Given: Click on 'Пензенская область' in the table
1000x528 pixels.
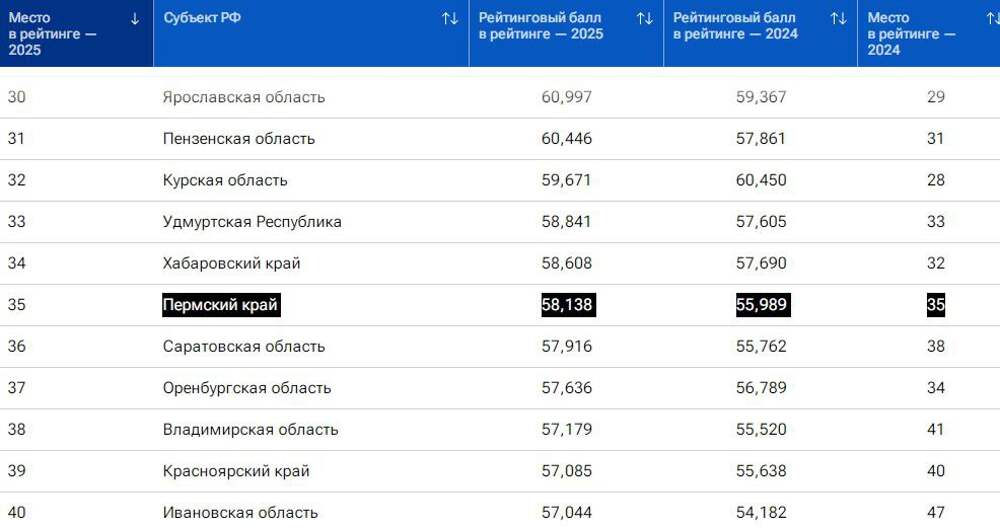Looking at the screenshot, I should [238, 139].
